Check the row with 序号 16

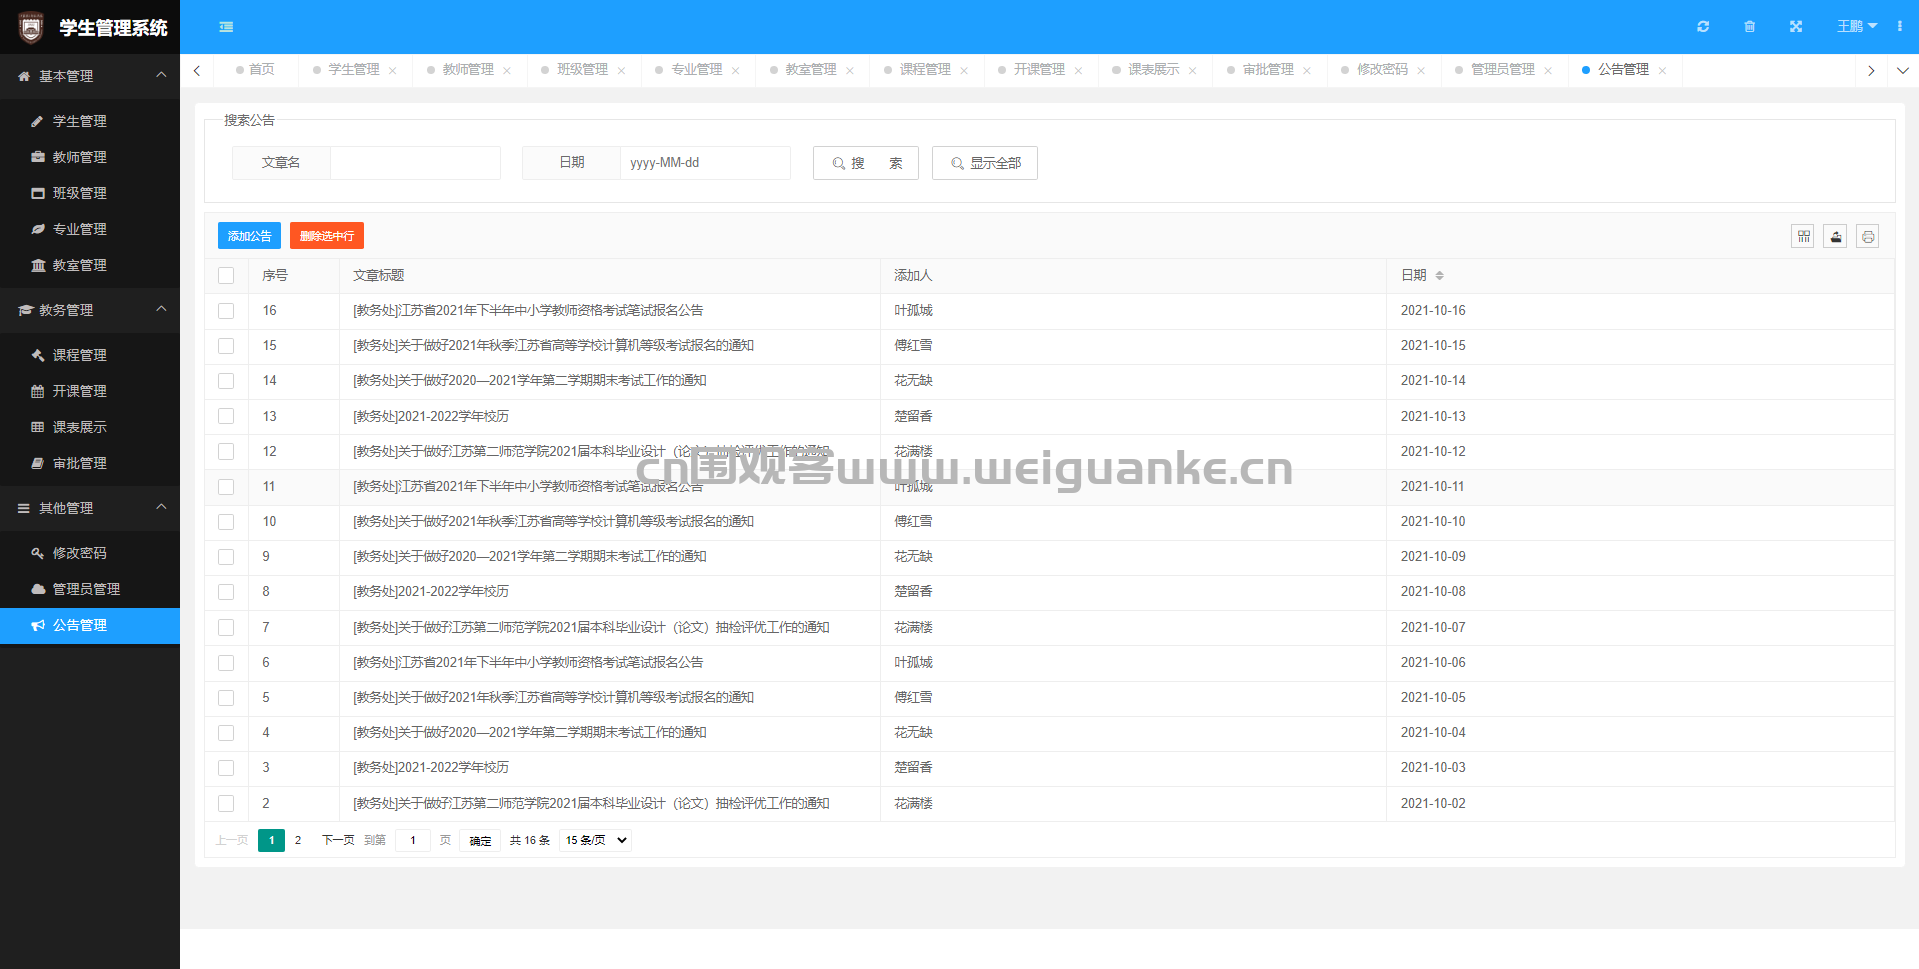226,311
